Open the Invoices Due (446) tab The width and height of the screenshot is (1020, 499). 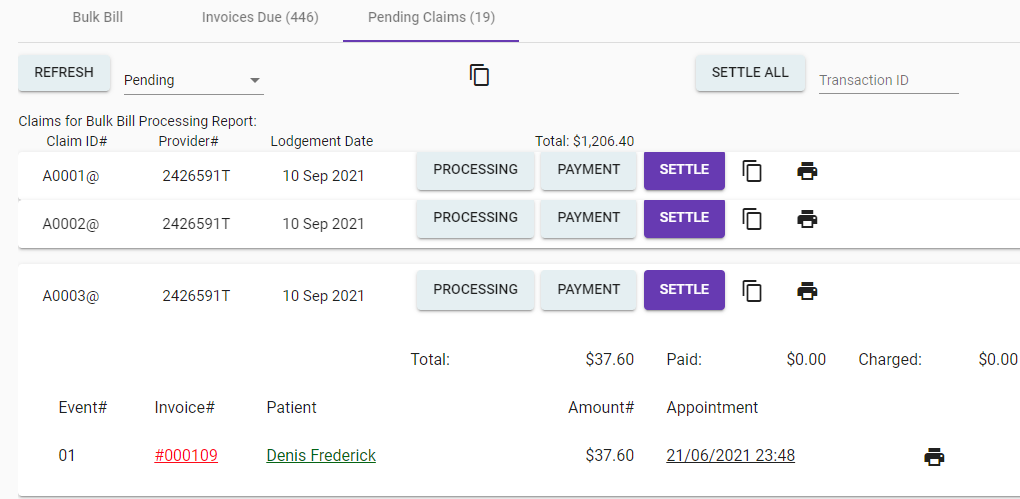pos(260,18)
